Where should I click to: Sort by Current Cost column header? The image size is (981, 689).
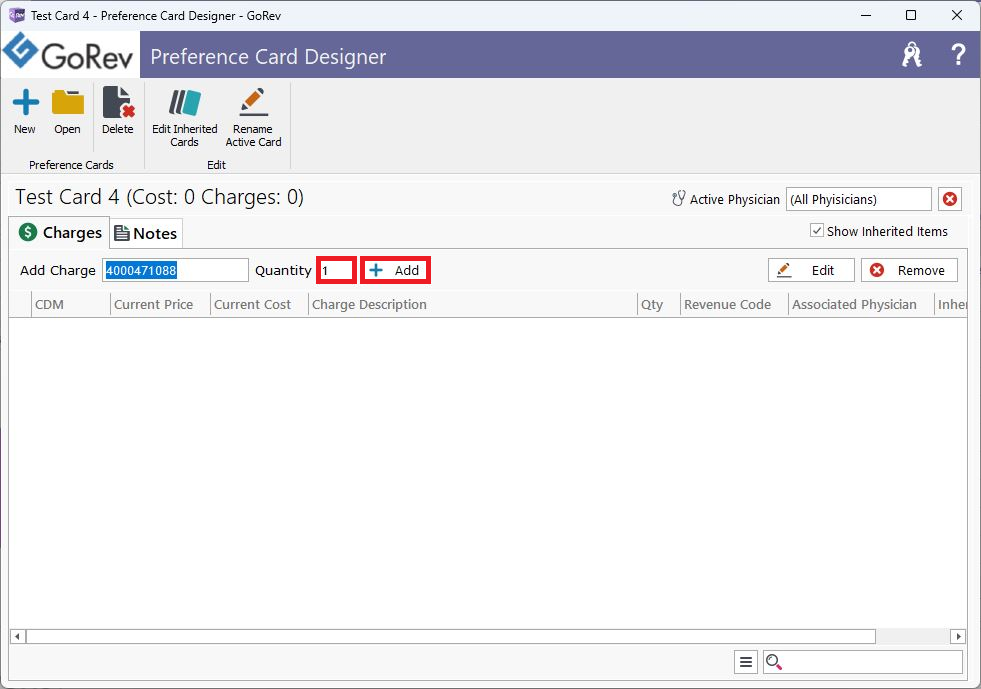(259, 305)
